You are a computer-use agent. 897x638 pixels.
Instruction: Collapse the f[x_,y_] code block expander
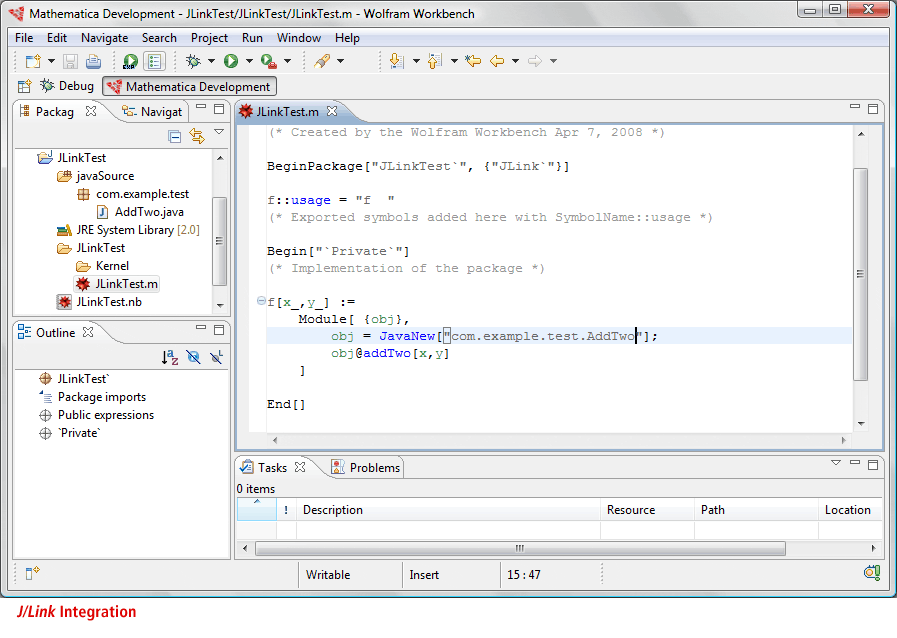(x=260, y=300)
